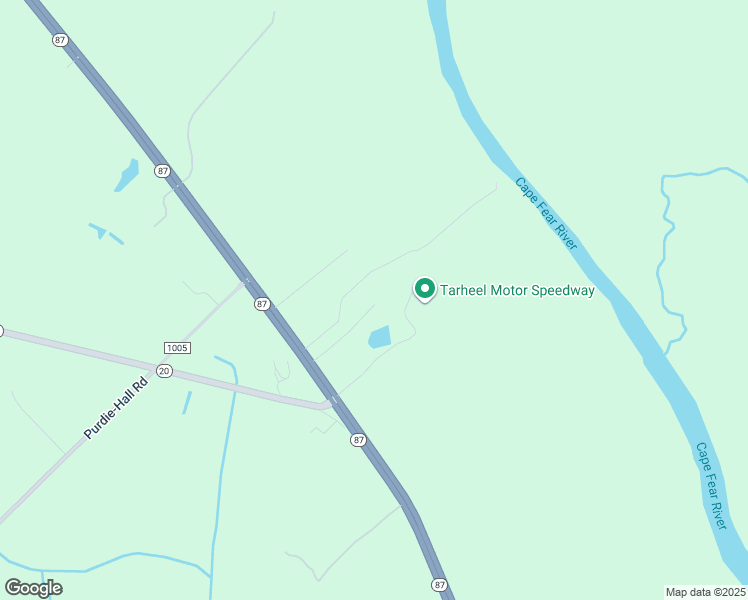This screenshot has width=748, height=600.
Task: Select the elongated pond west of highway 87
Action: (x=127, y=175)
